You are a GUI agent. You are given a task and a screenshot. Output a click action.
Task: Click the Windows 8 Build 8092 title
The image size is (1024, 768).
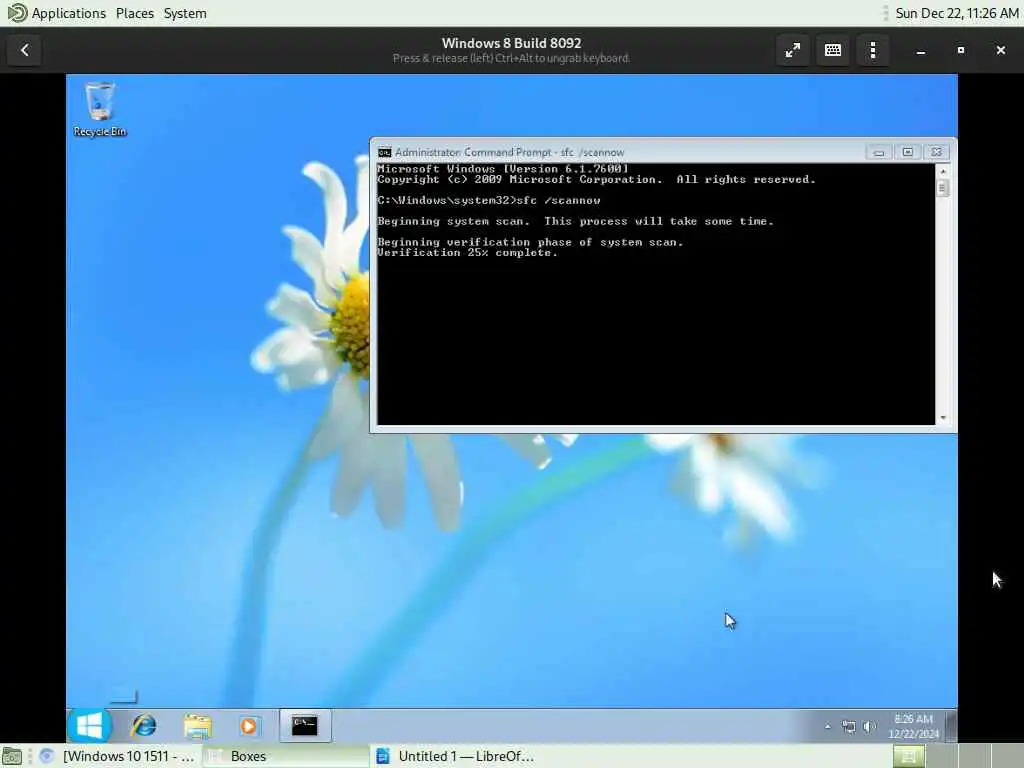coord(511,43)
